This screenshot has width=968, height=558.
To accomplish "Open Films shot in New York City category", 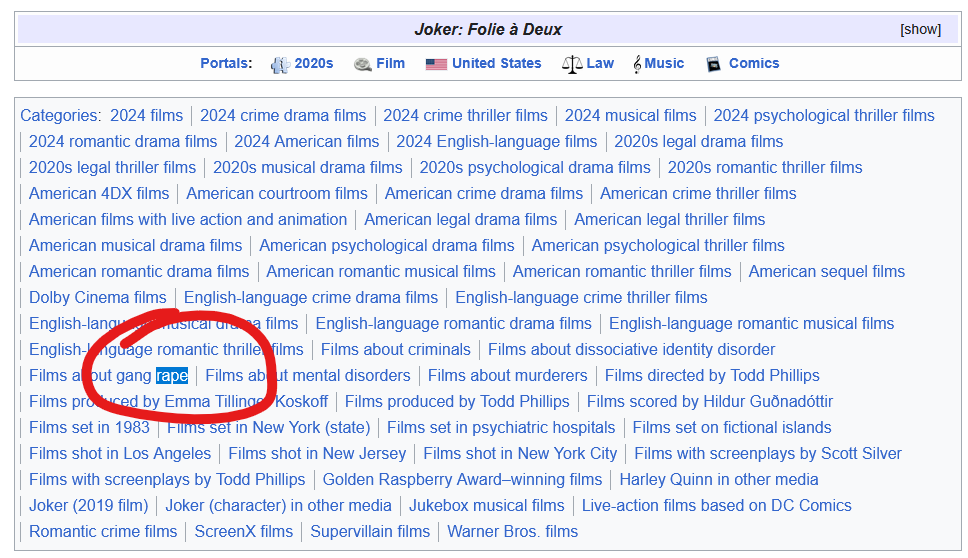I will tap(520, 452).
